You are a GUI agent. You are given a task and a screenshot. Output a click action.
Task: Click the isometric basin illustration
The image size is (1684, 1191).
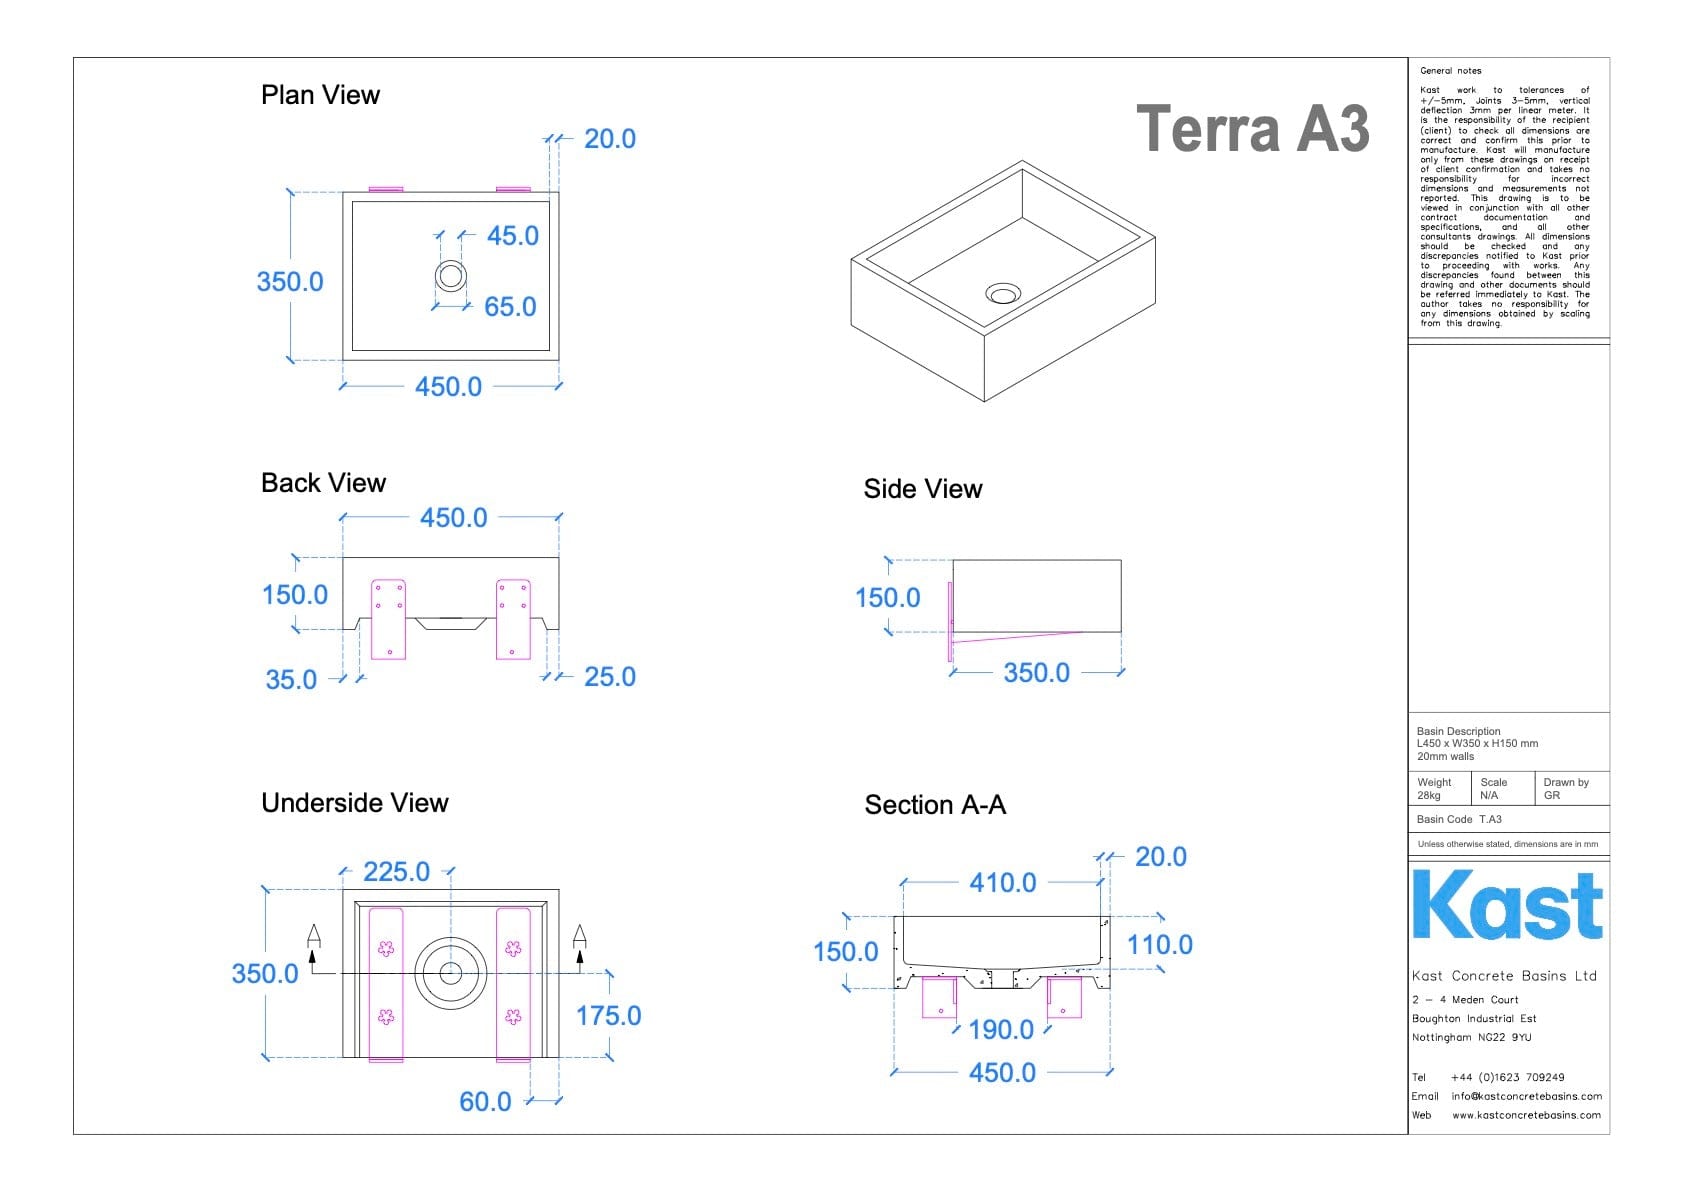pyautogui.click(x=1002, y=281)
